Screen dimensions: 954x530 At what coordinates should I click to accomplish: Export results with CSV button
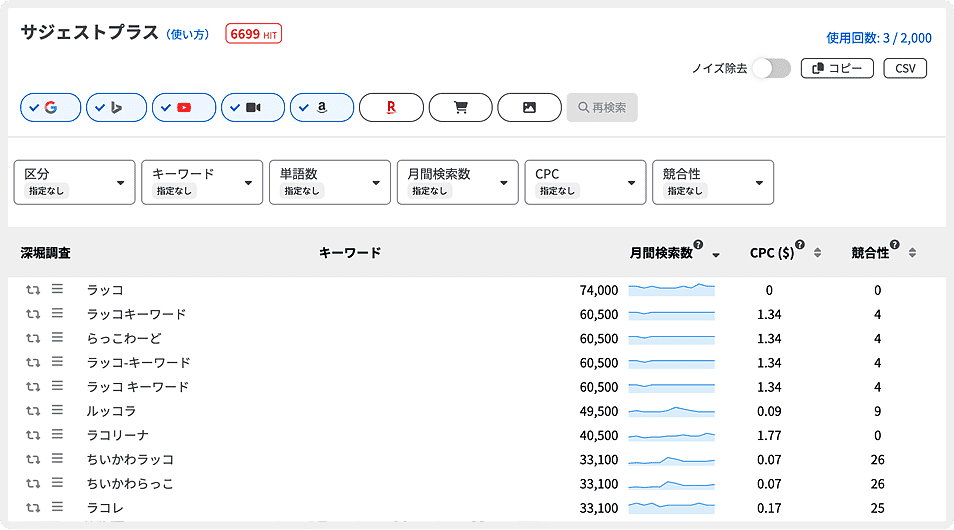(x=905, y=68)
